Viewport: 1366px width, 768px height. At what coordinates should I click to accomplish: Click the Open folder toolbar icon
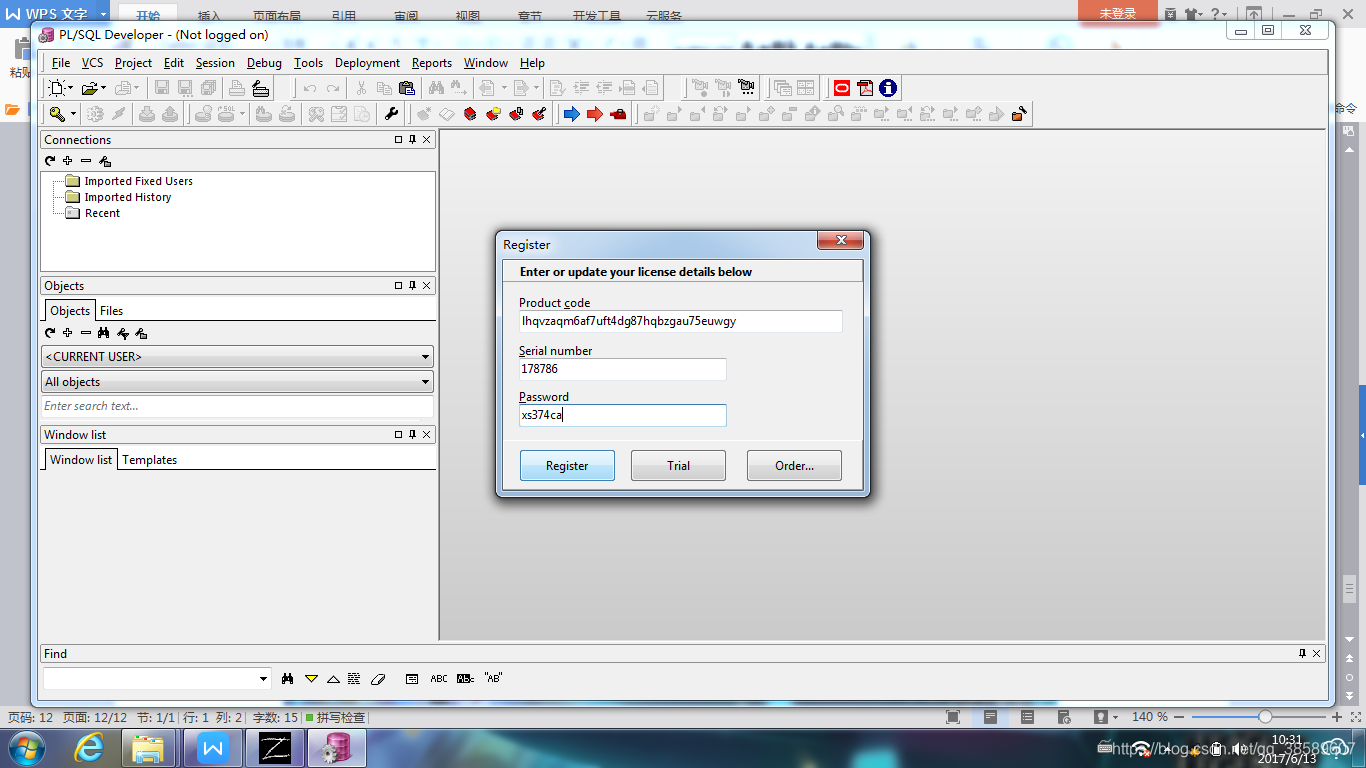[x=89, y=88]
